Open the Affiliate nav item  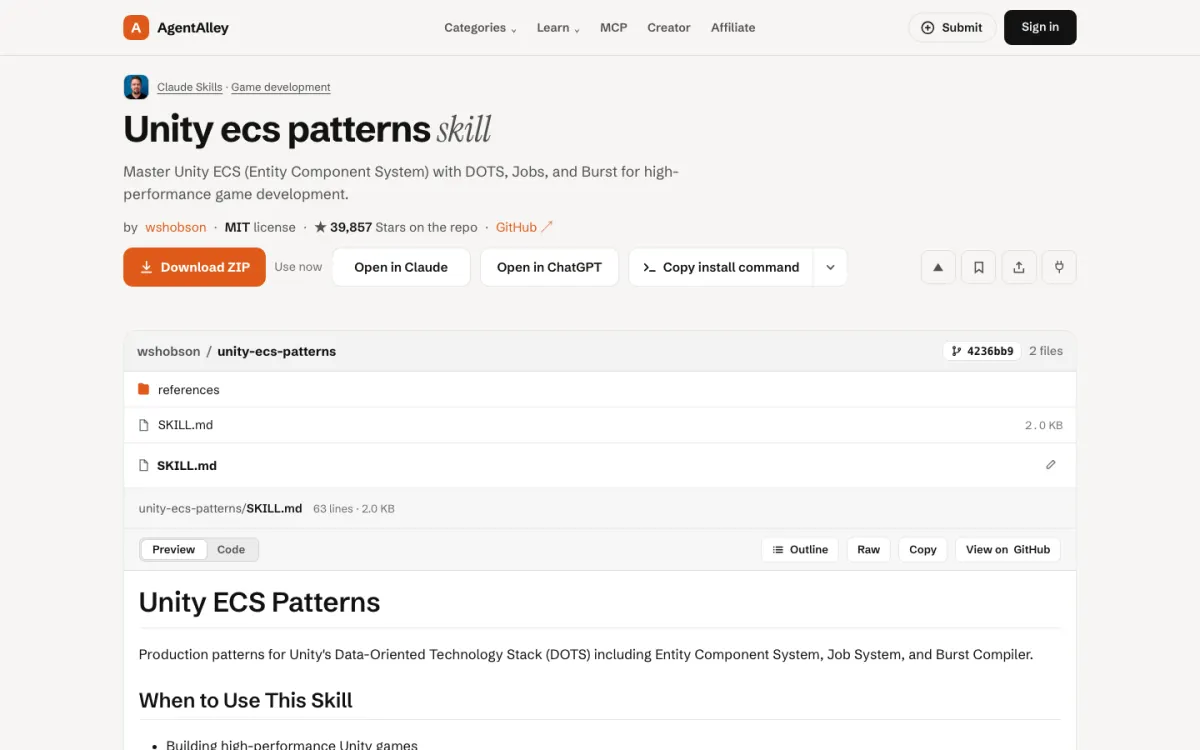click(733, 28)
